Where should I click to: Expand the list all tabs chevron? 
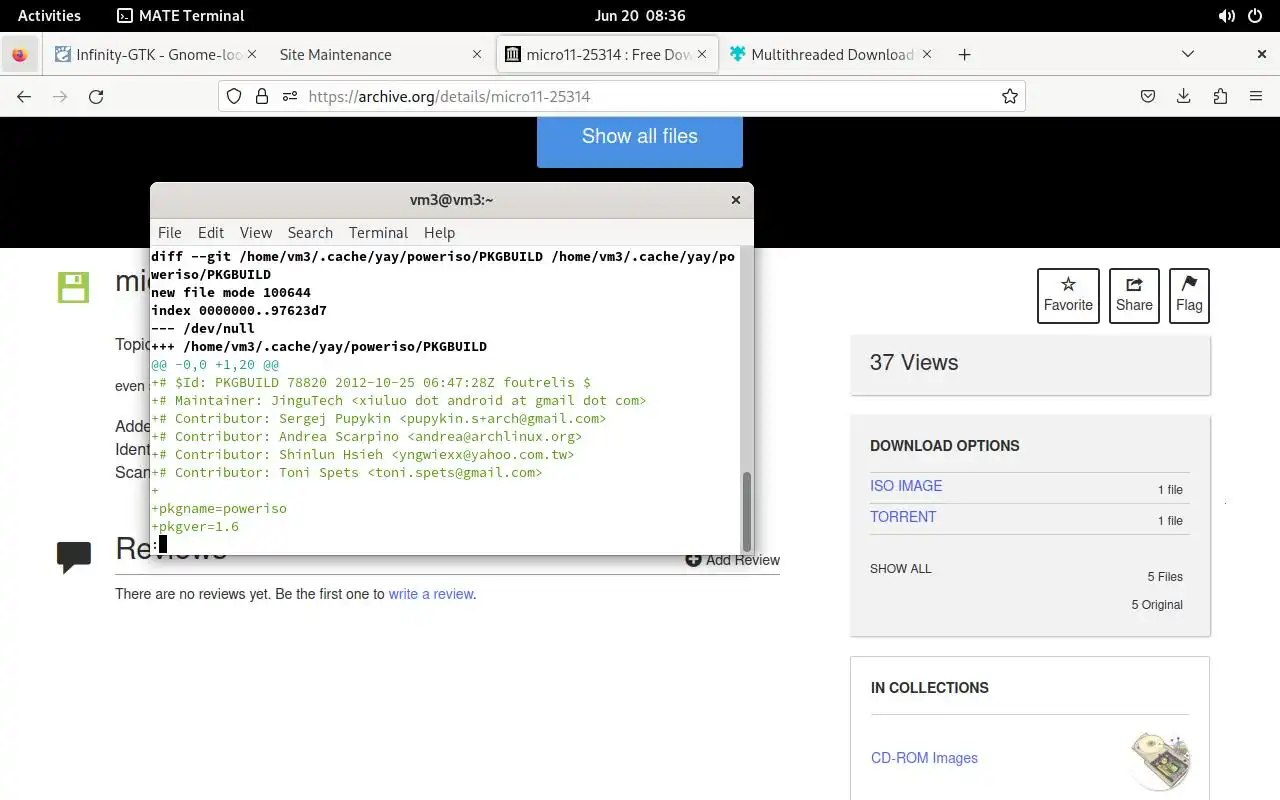coord(1188,54)
